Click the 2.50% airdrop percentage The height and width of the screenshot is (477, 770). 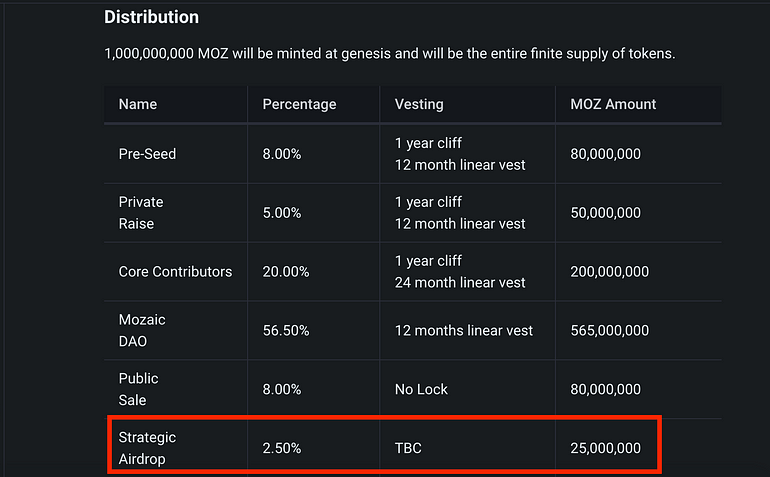point(282,447)
